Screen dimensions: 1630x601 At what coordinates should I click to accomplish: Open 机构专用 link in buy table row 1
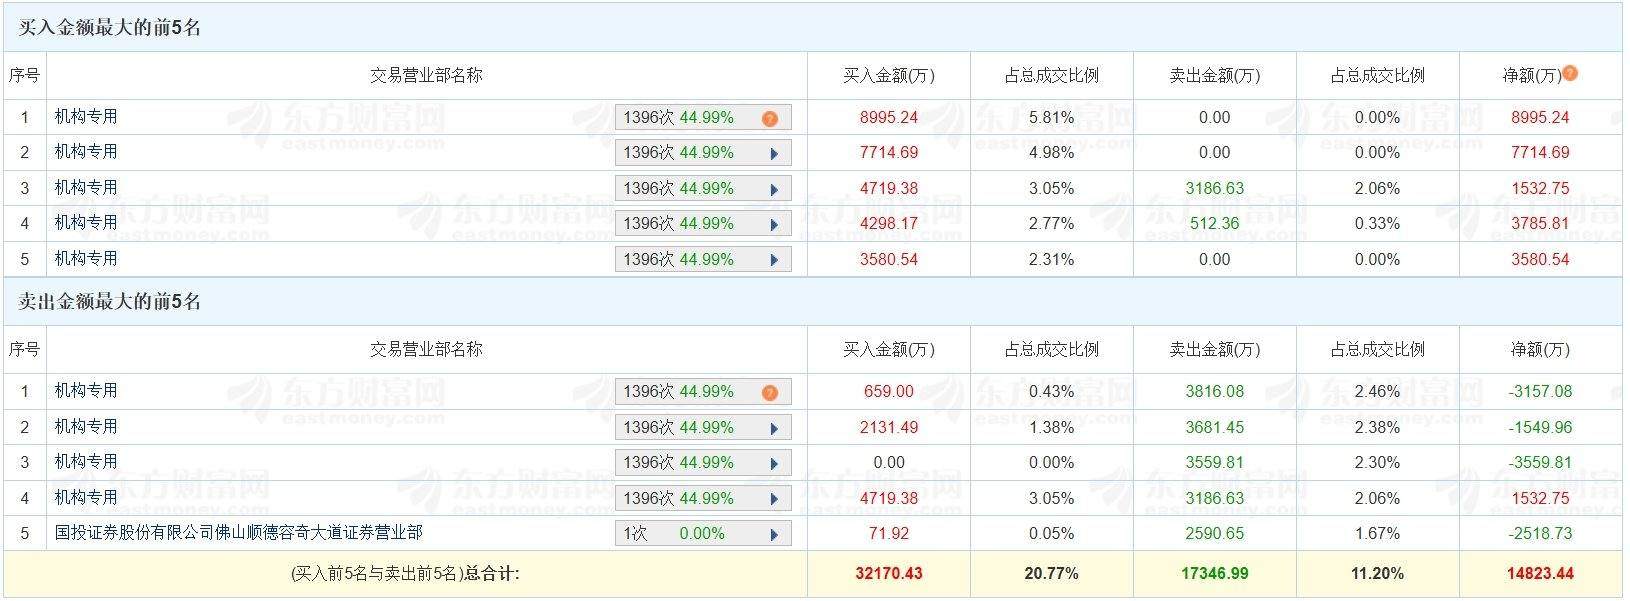pos(86,117)
